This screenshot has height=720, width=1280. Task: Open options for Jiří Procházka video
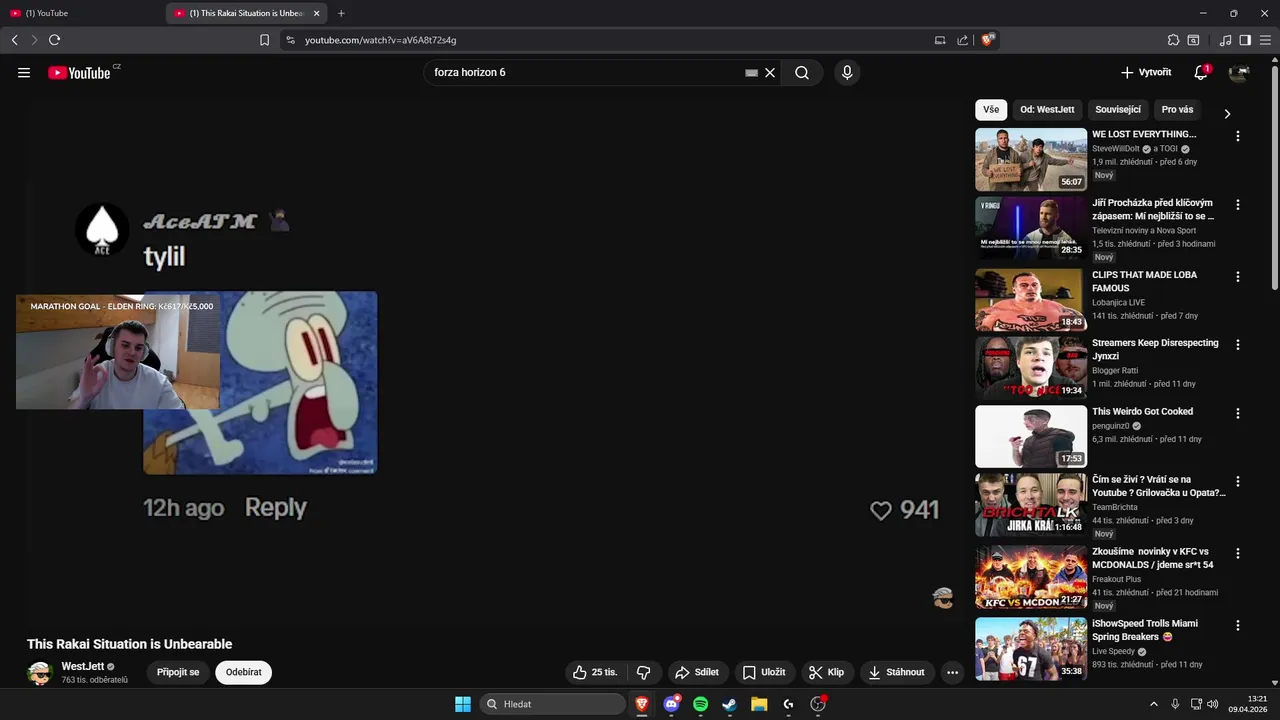[x=1237, y=204]
